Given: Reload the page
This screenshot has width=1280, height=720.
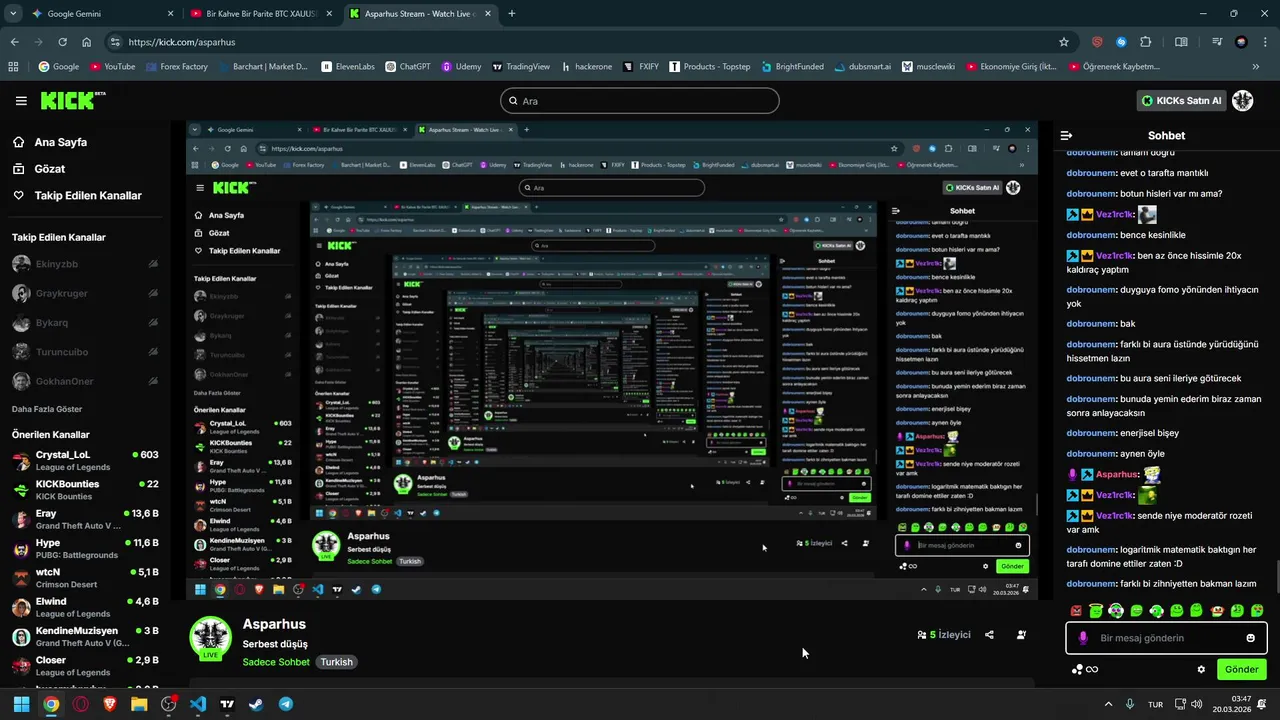Looking at the screenshot, I should click(x=62, y=42).
